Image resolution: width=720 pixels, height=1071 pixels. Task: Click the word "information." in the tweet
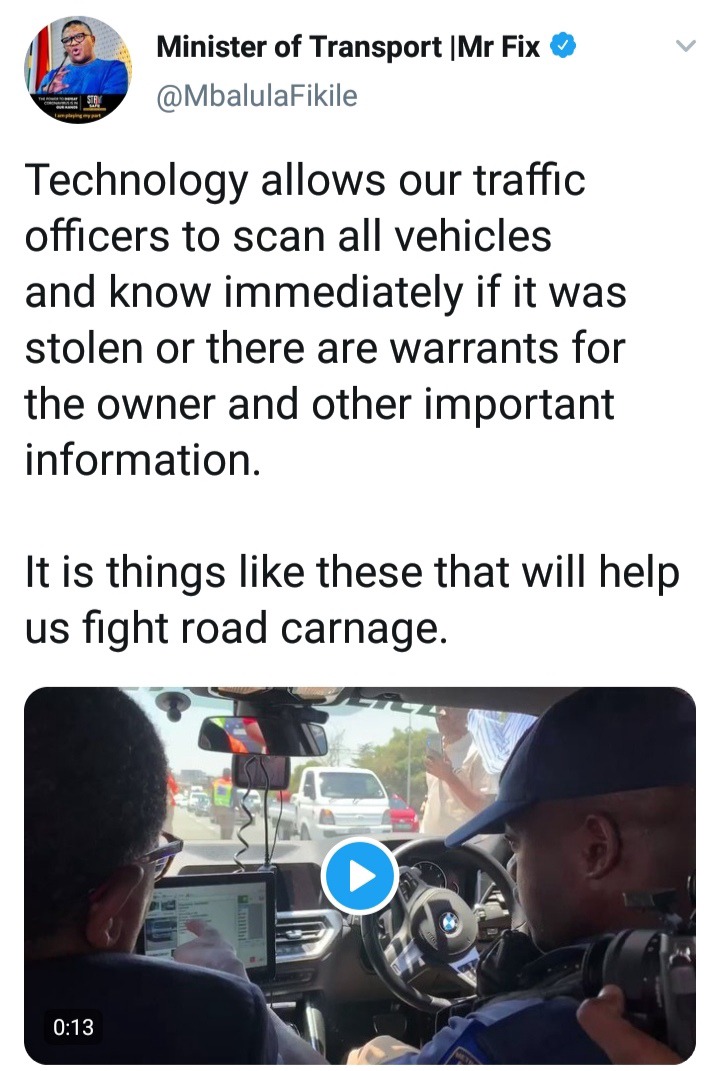143,460
